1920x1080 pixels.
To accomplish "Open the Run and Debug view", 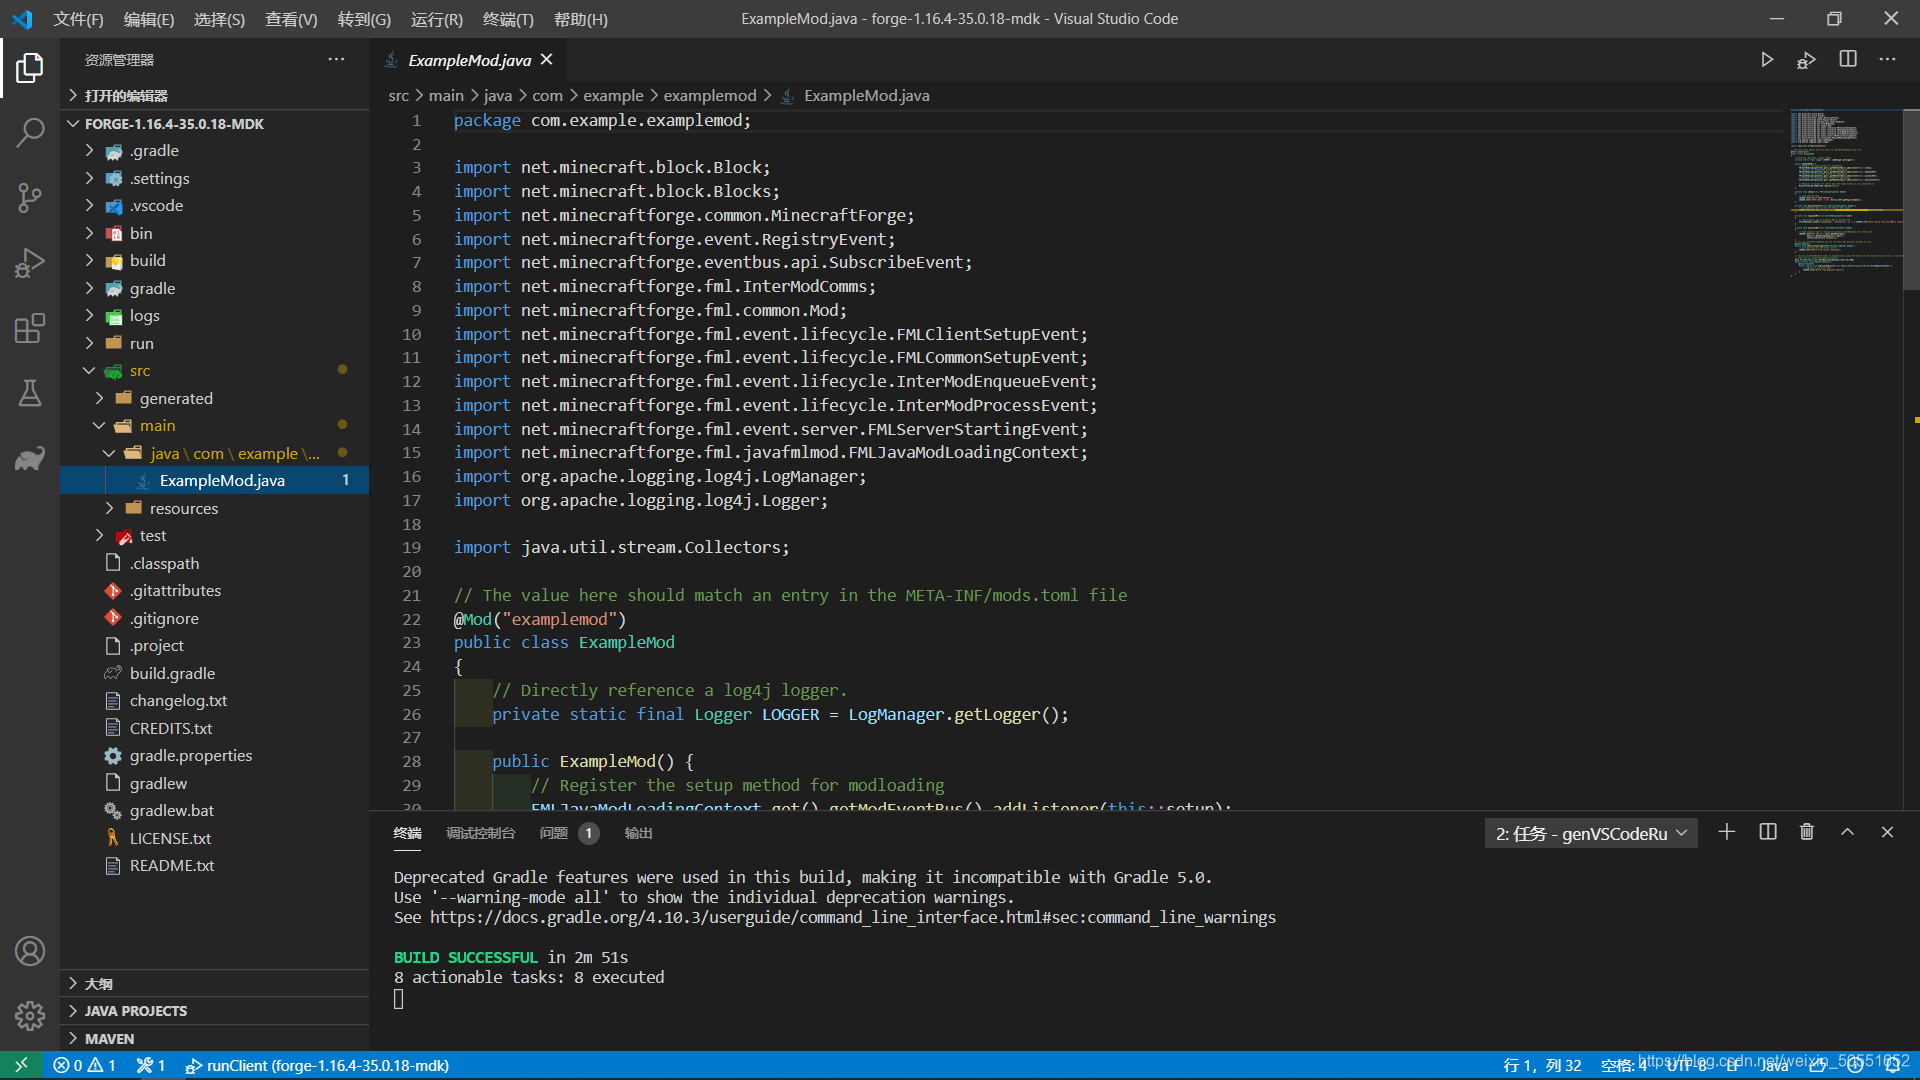I will coord(30,263).
